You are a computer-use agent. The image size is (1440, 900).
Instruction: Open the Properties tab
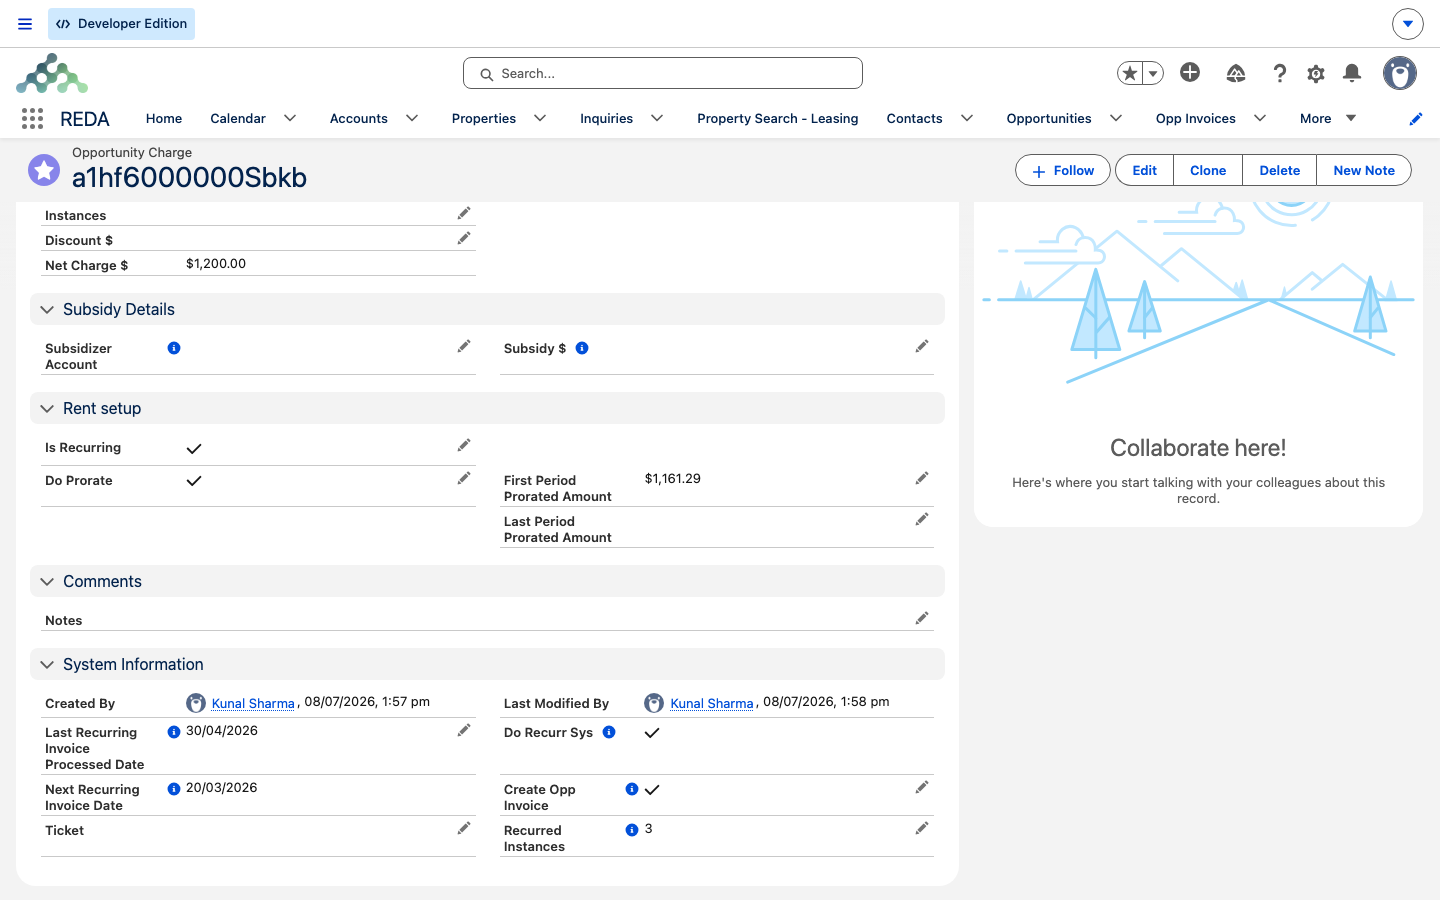point(484,118)
